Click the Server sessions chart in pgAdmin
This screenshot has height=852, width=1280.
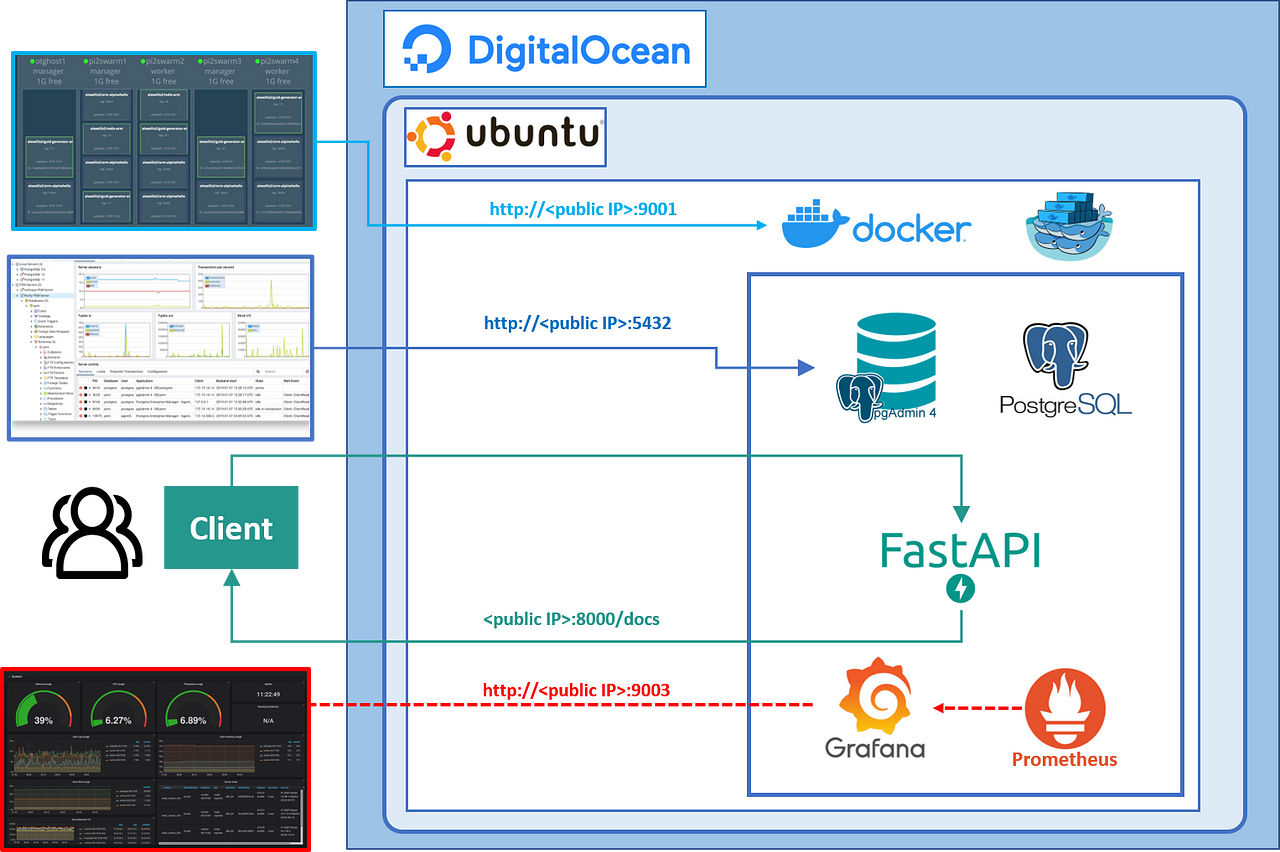(134, 286)
